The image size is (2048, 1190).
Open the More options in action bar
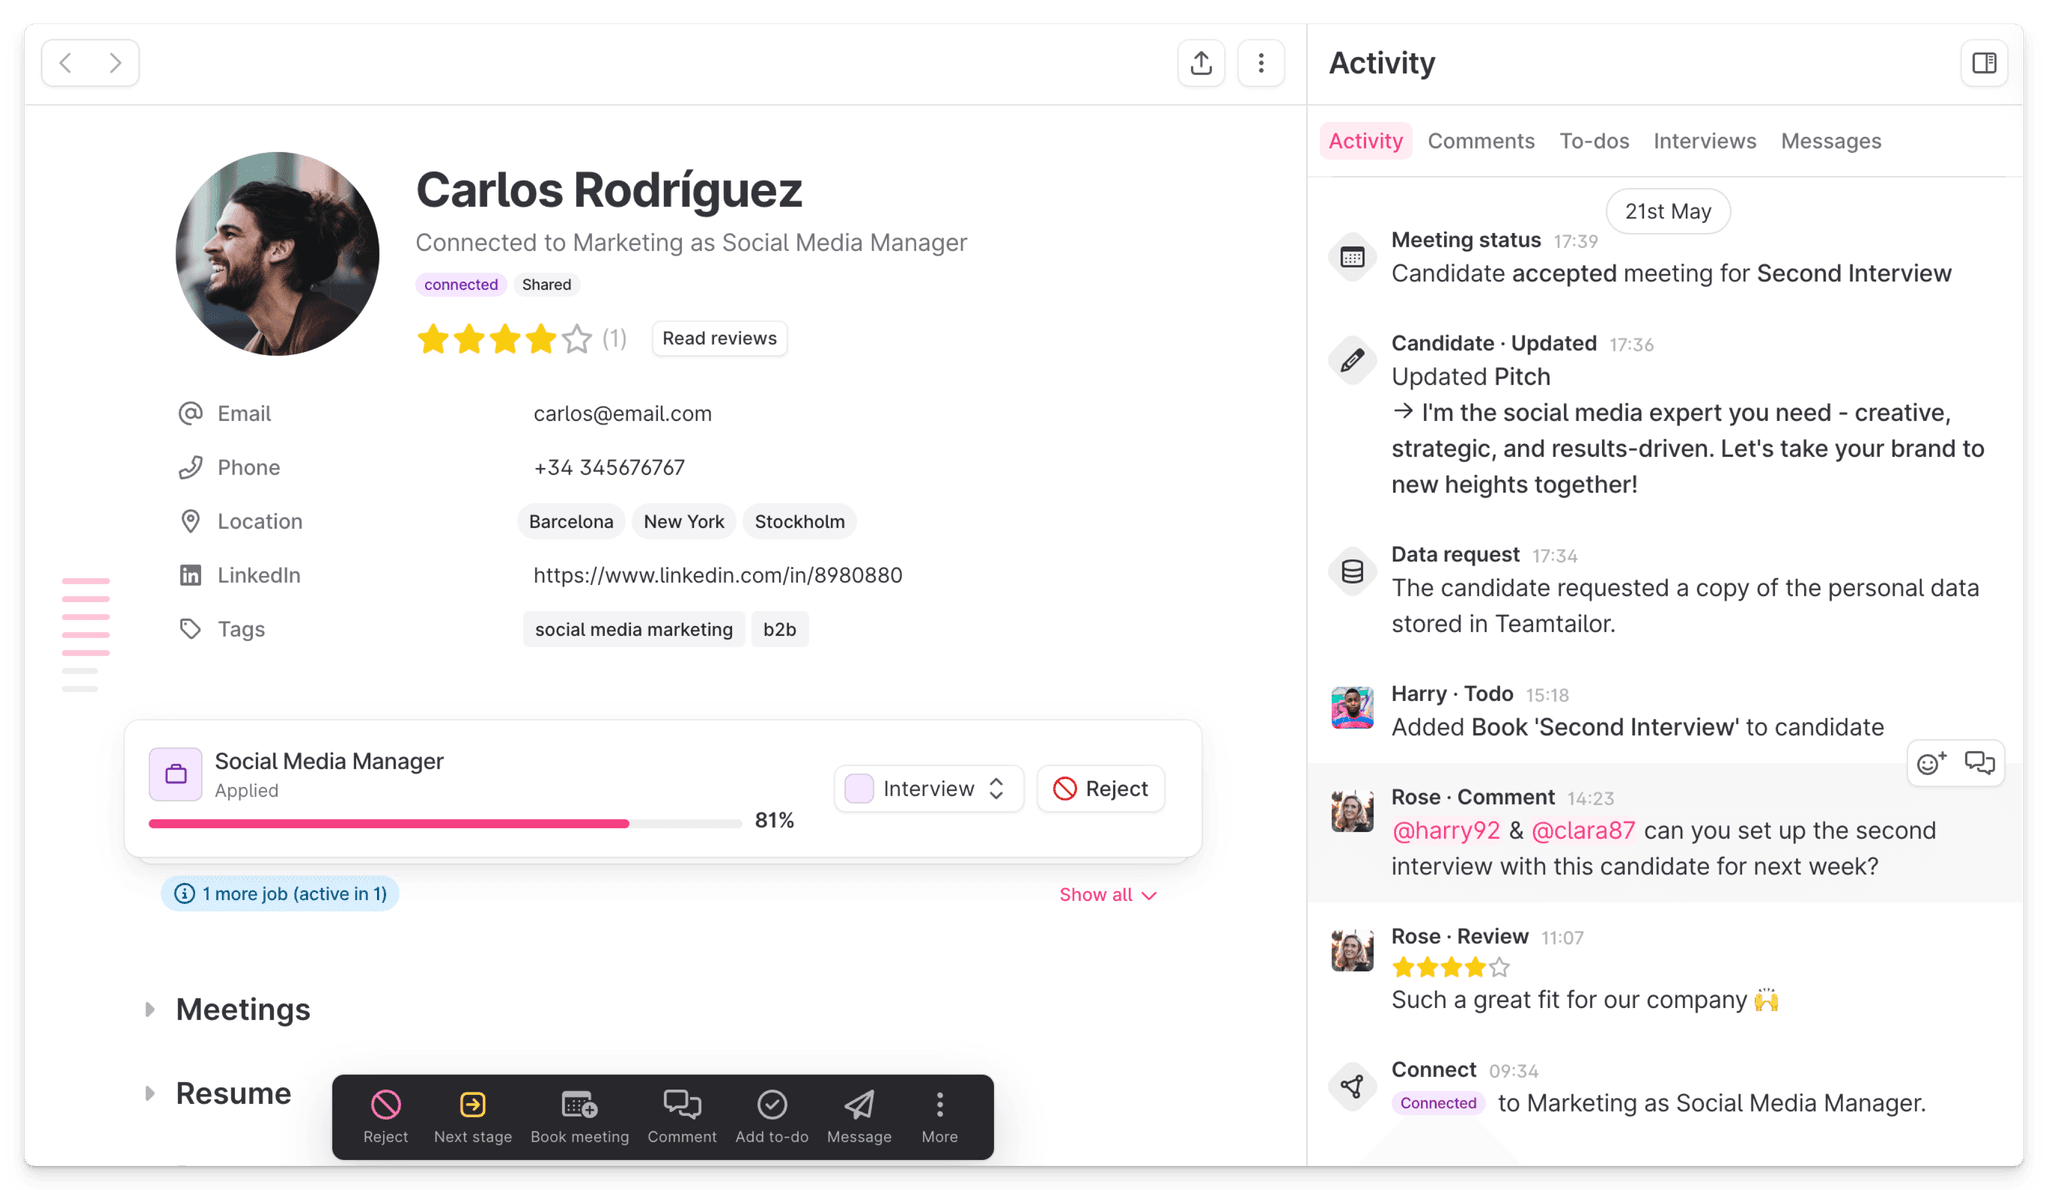[939, 1105]
